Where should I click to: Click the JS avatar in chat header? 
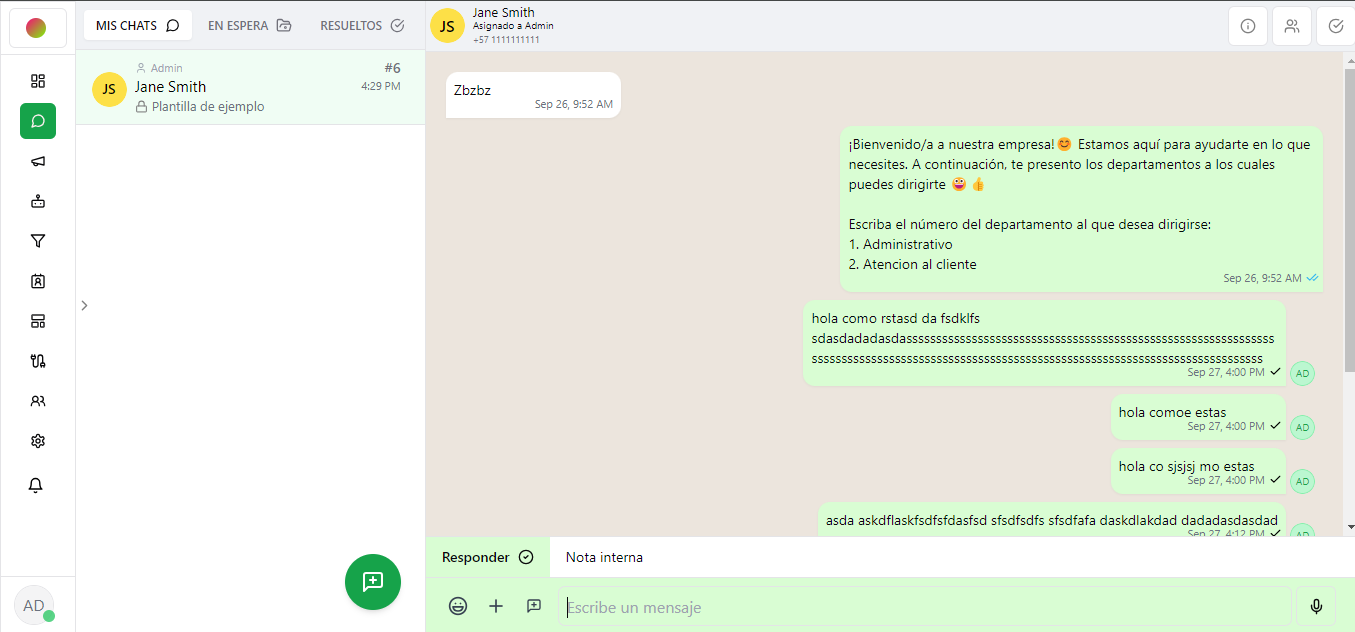[447, 26]
